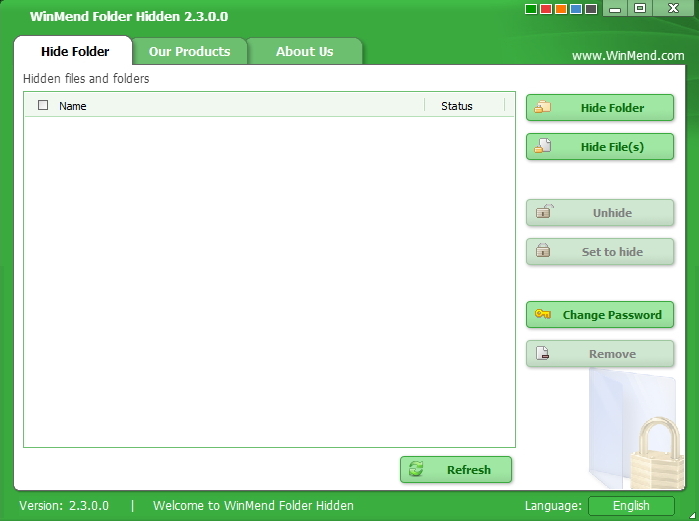699x521 pixels.
Task: Minimize the WinMend window
Action: [615, 8]
